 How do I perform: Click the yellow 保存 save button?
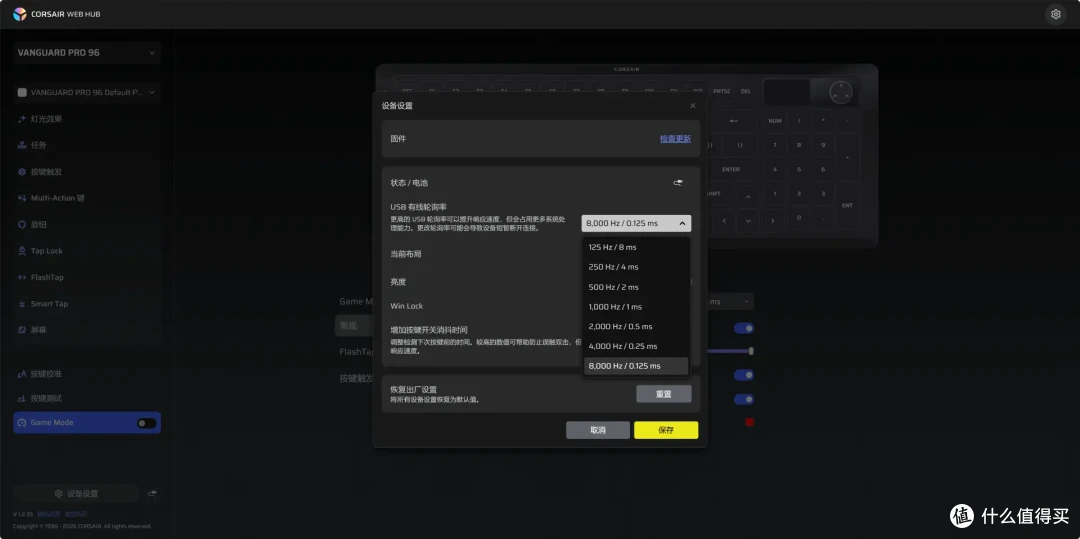(666, 430)
